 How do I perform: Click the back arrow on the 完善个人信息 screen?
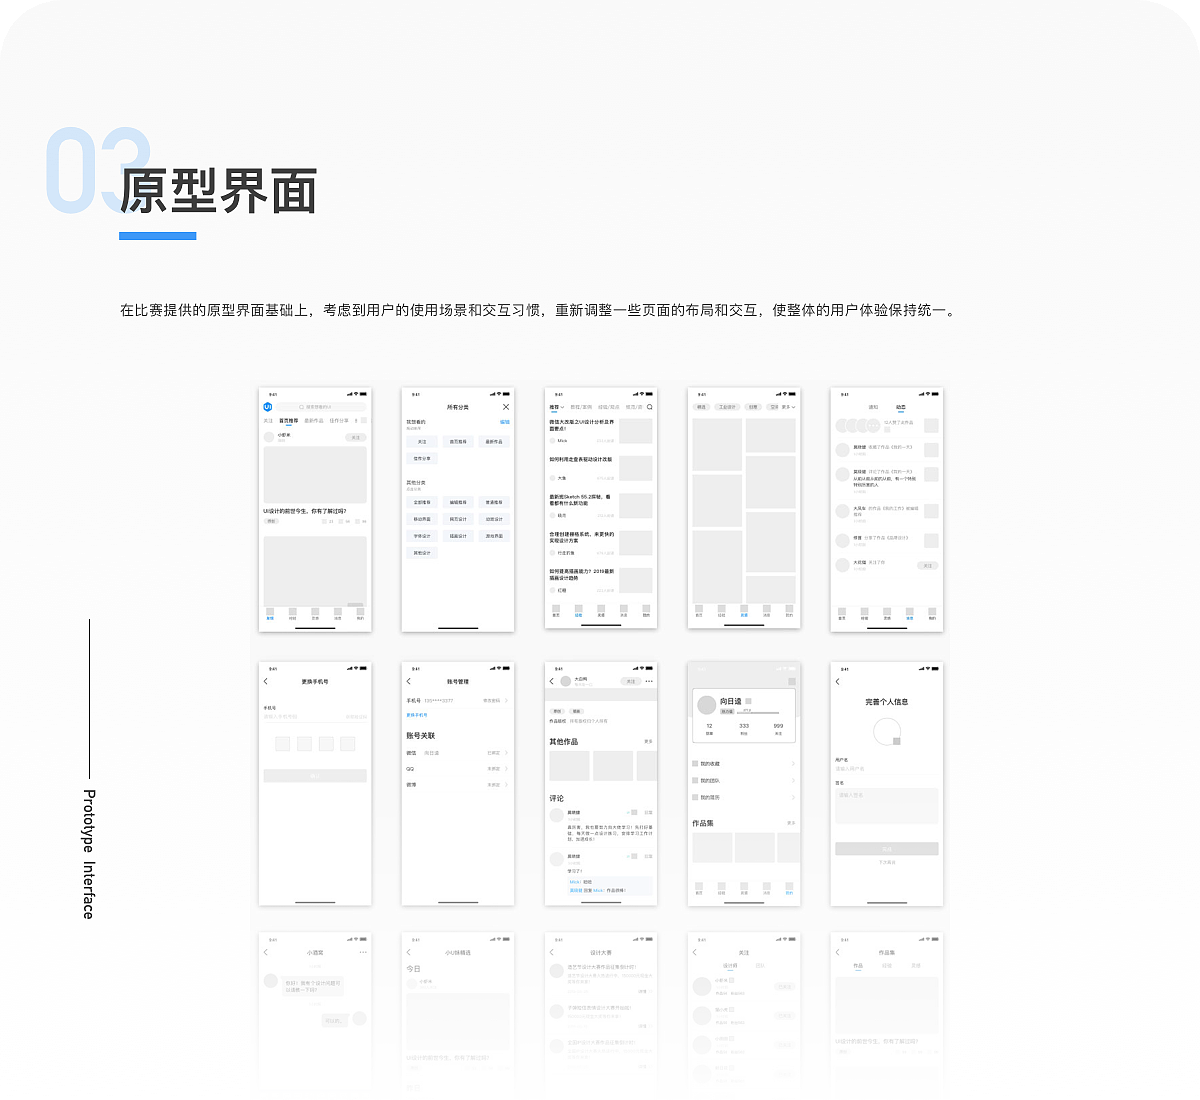840,681
